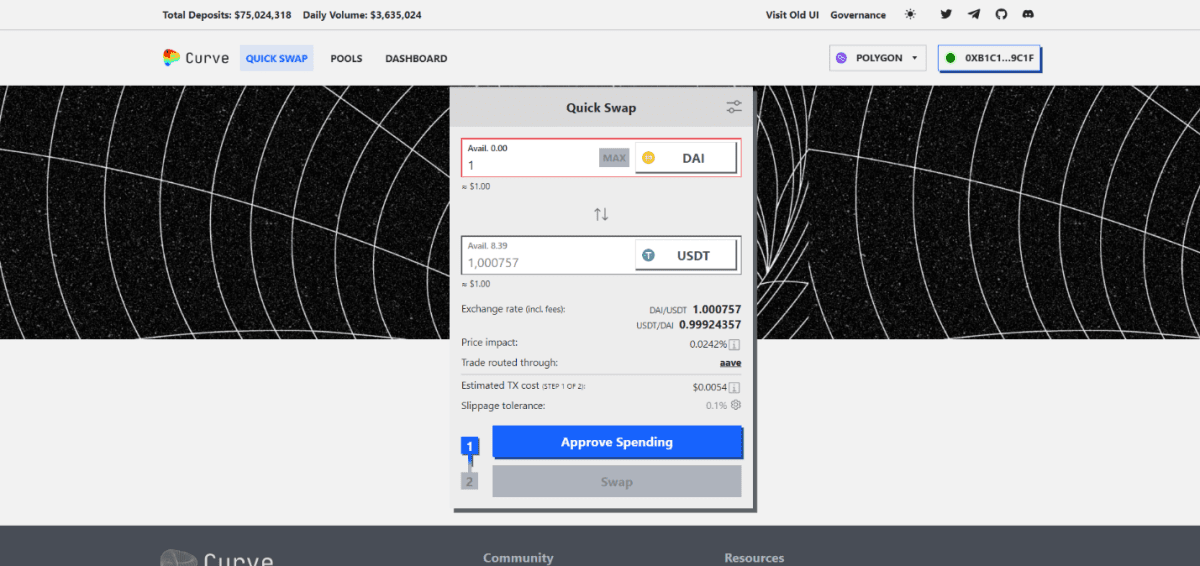1200x566 pixels.
Task: Click the USDT/DAI rate value 0.99924357
Action: tap(710, 325)
